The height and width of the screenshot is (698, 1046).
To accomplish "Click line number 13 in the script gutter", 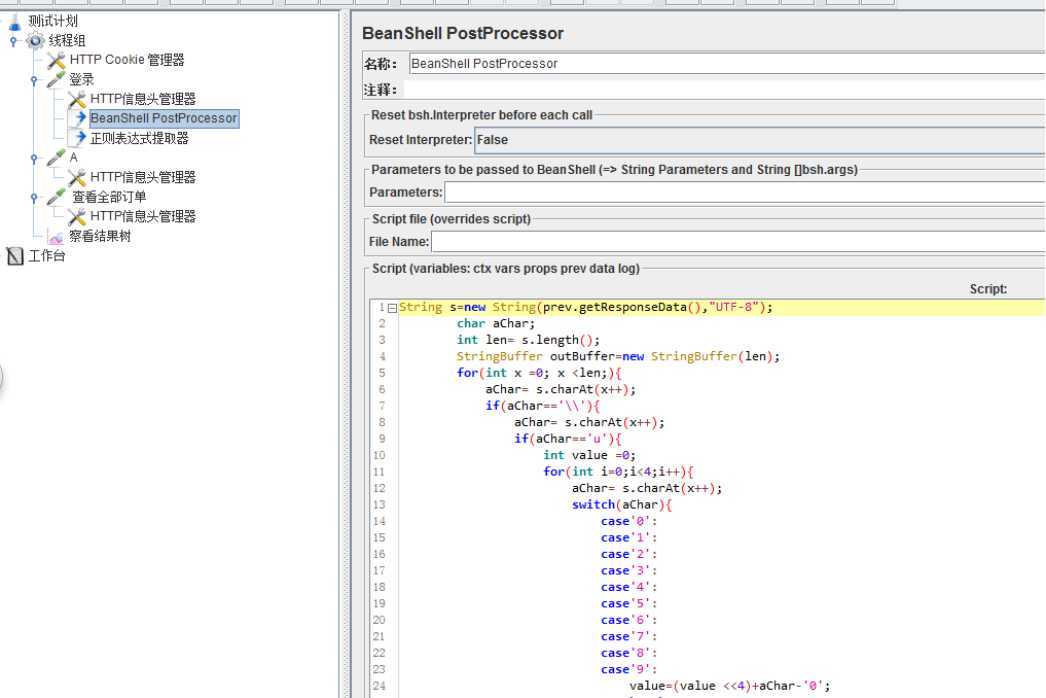I will point(379,505).
